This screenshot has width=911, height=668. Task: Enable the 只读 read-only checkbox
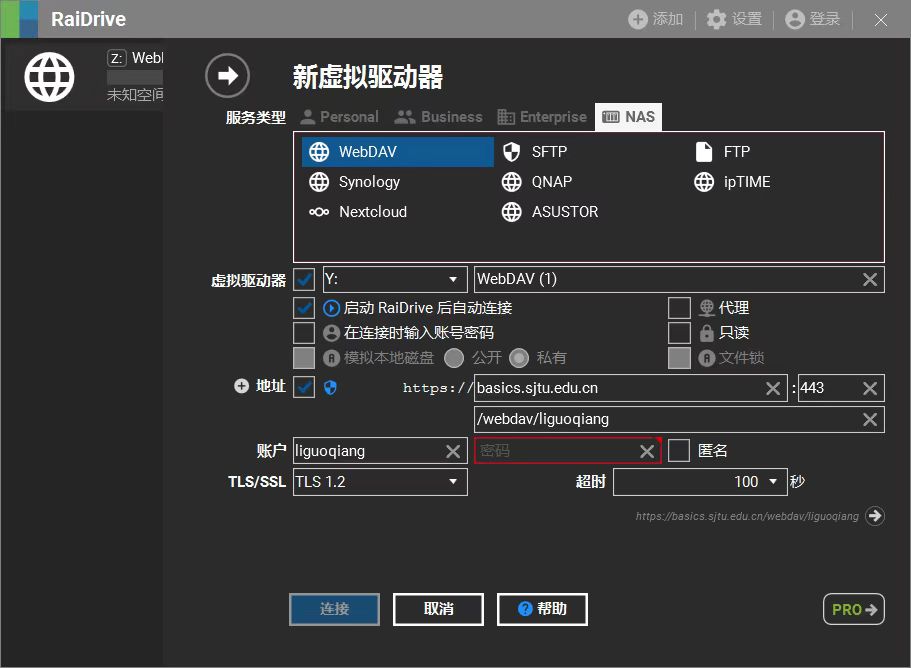click(680, 332)
